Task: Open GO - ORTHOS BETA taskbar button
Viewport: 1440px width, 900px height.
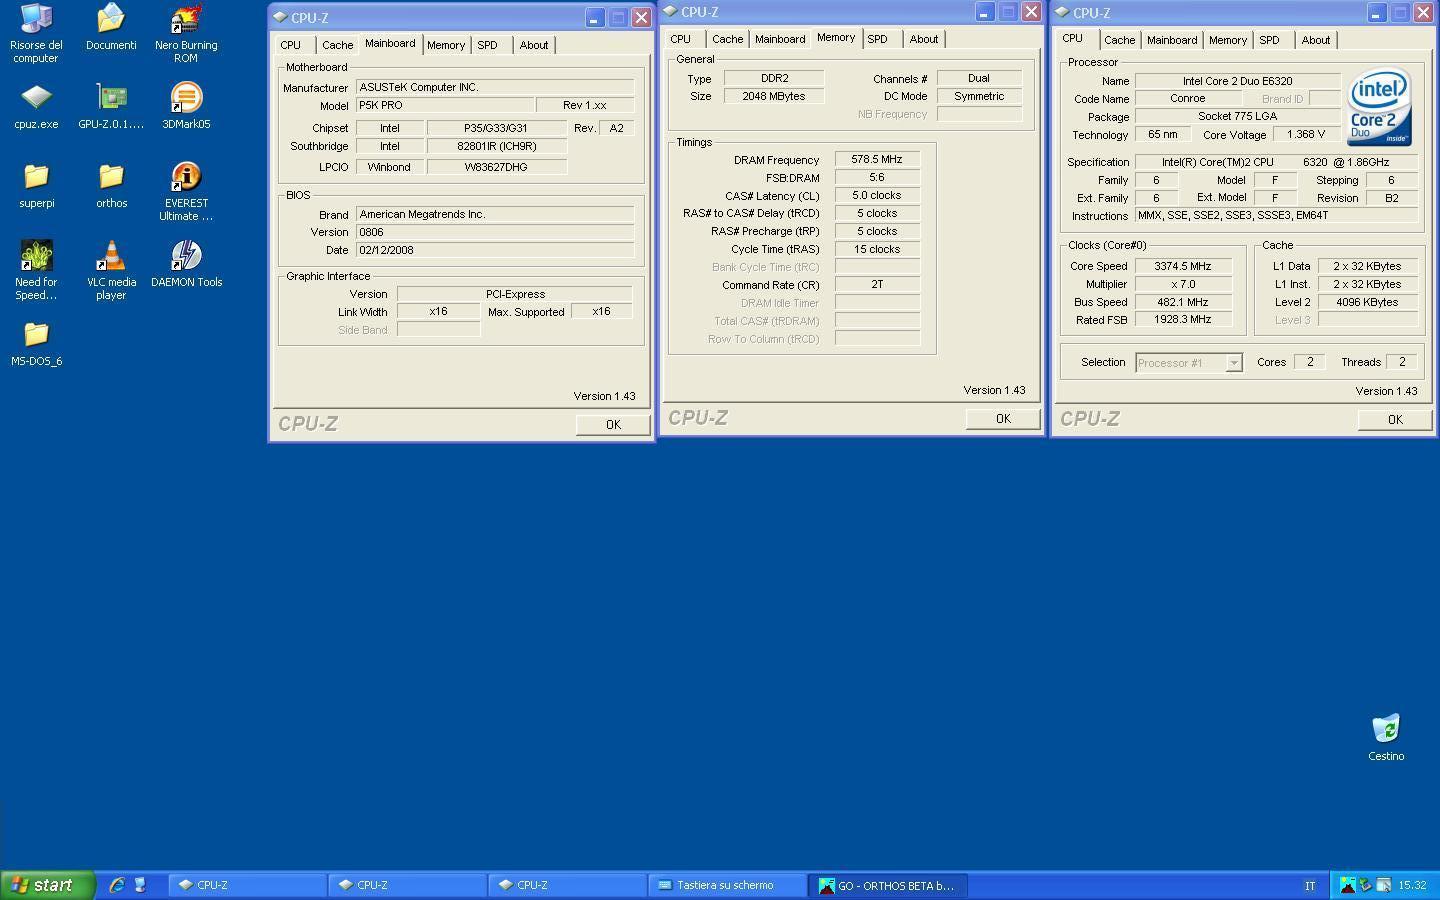Action: [887, 885]
